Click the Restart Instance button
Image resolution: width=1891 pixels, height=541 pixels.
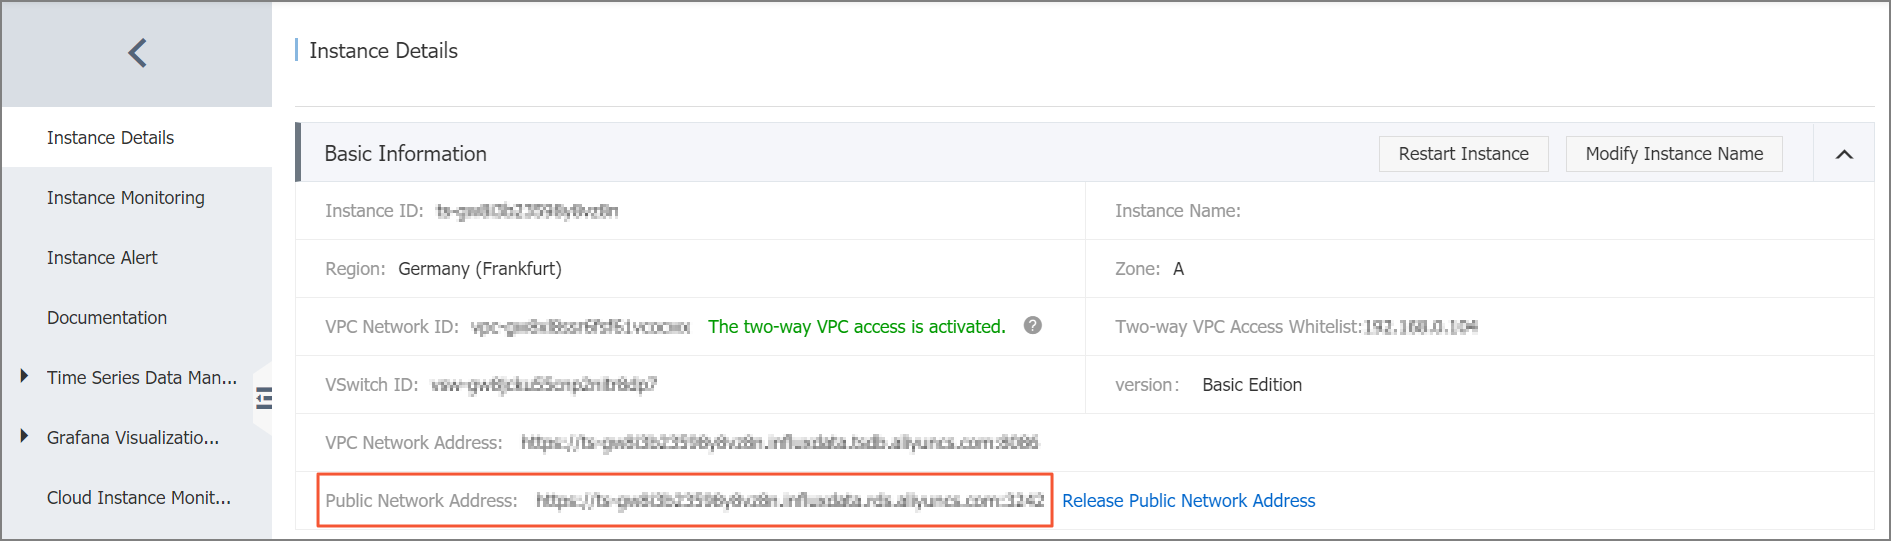coord(1463,154)
